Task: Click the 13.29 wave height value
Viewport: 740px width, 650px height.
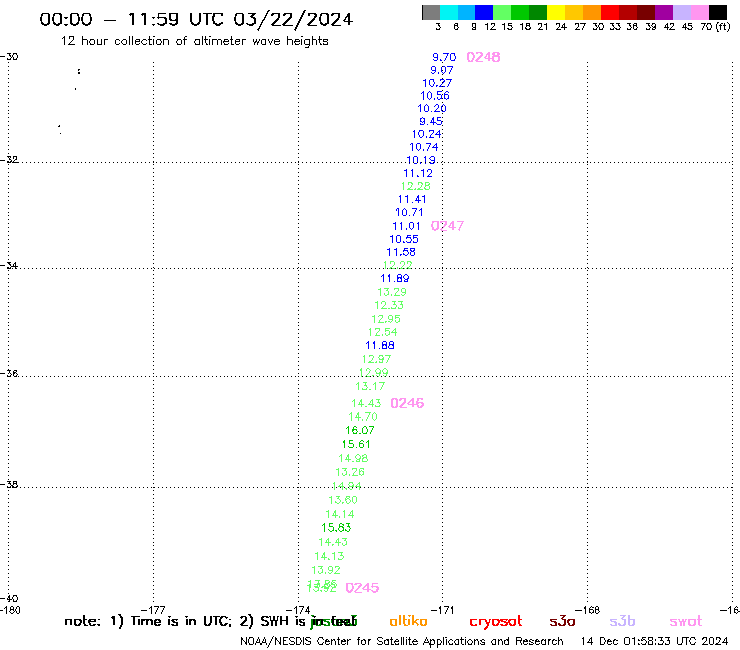Action: tap(392, 292)
